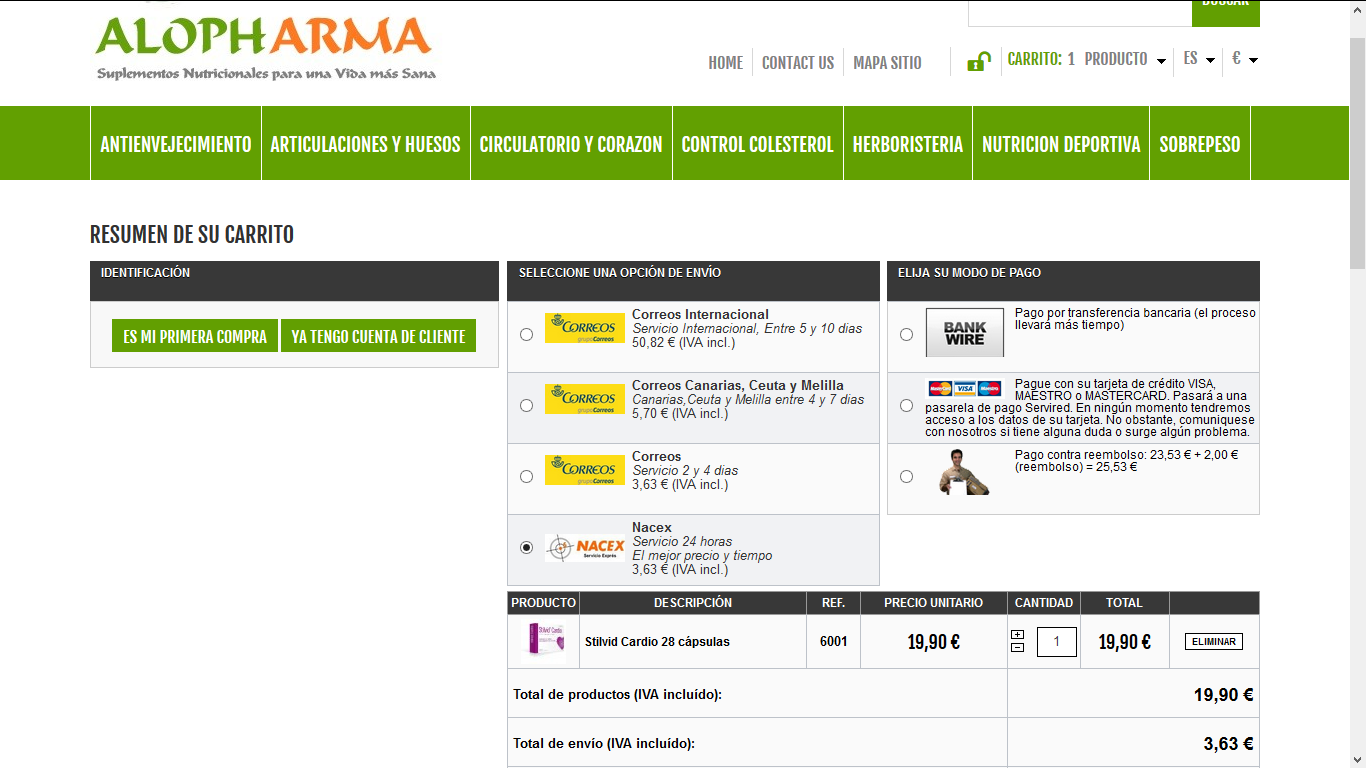The height and width of the screenshot is (768, 1366).
Task: Select credit card payment radio button
Action: tap(906, 406)
